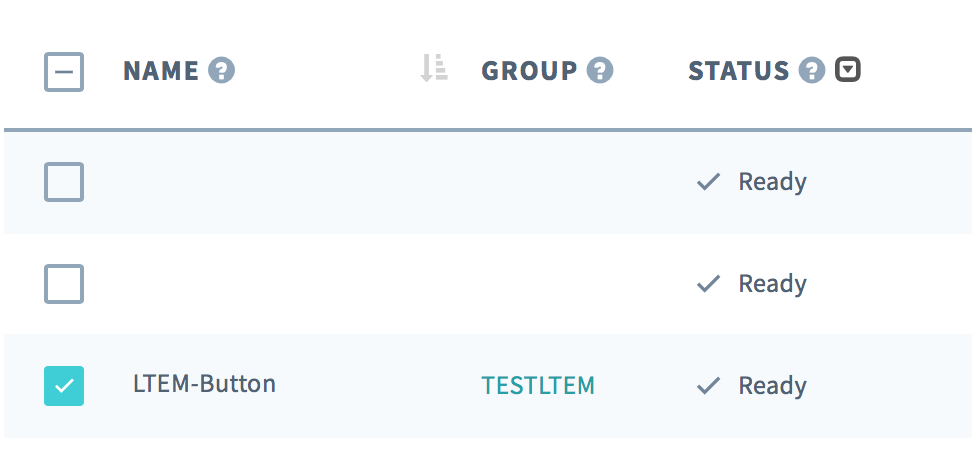The height and width of the screenshot is (476, 972).
Task: Open the TESTLTEM group link
Action: tap(538, 385)
